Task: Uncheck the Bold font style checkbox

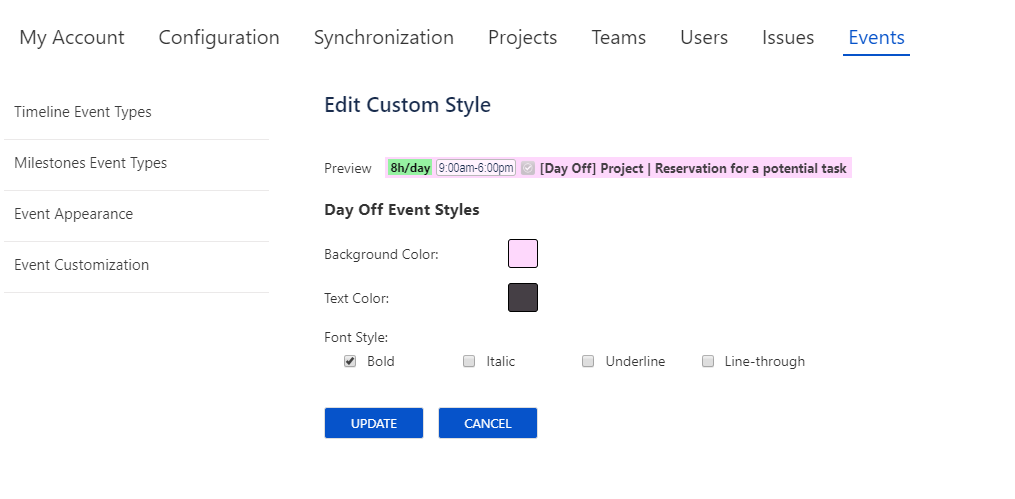Action: coord(350,362)
